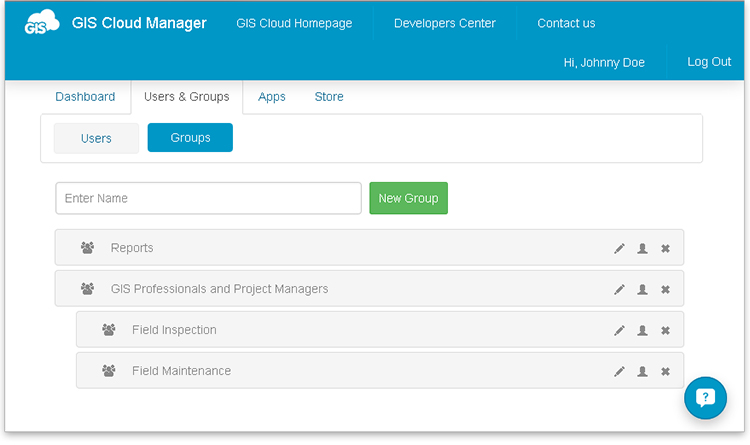This screenshot has height=445, width=750.
Task: Go to the Store tab
Action: (x=329, y=97)
